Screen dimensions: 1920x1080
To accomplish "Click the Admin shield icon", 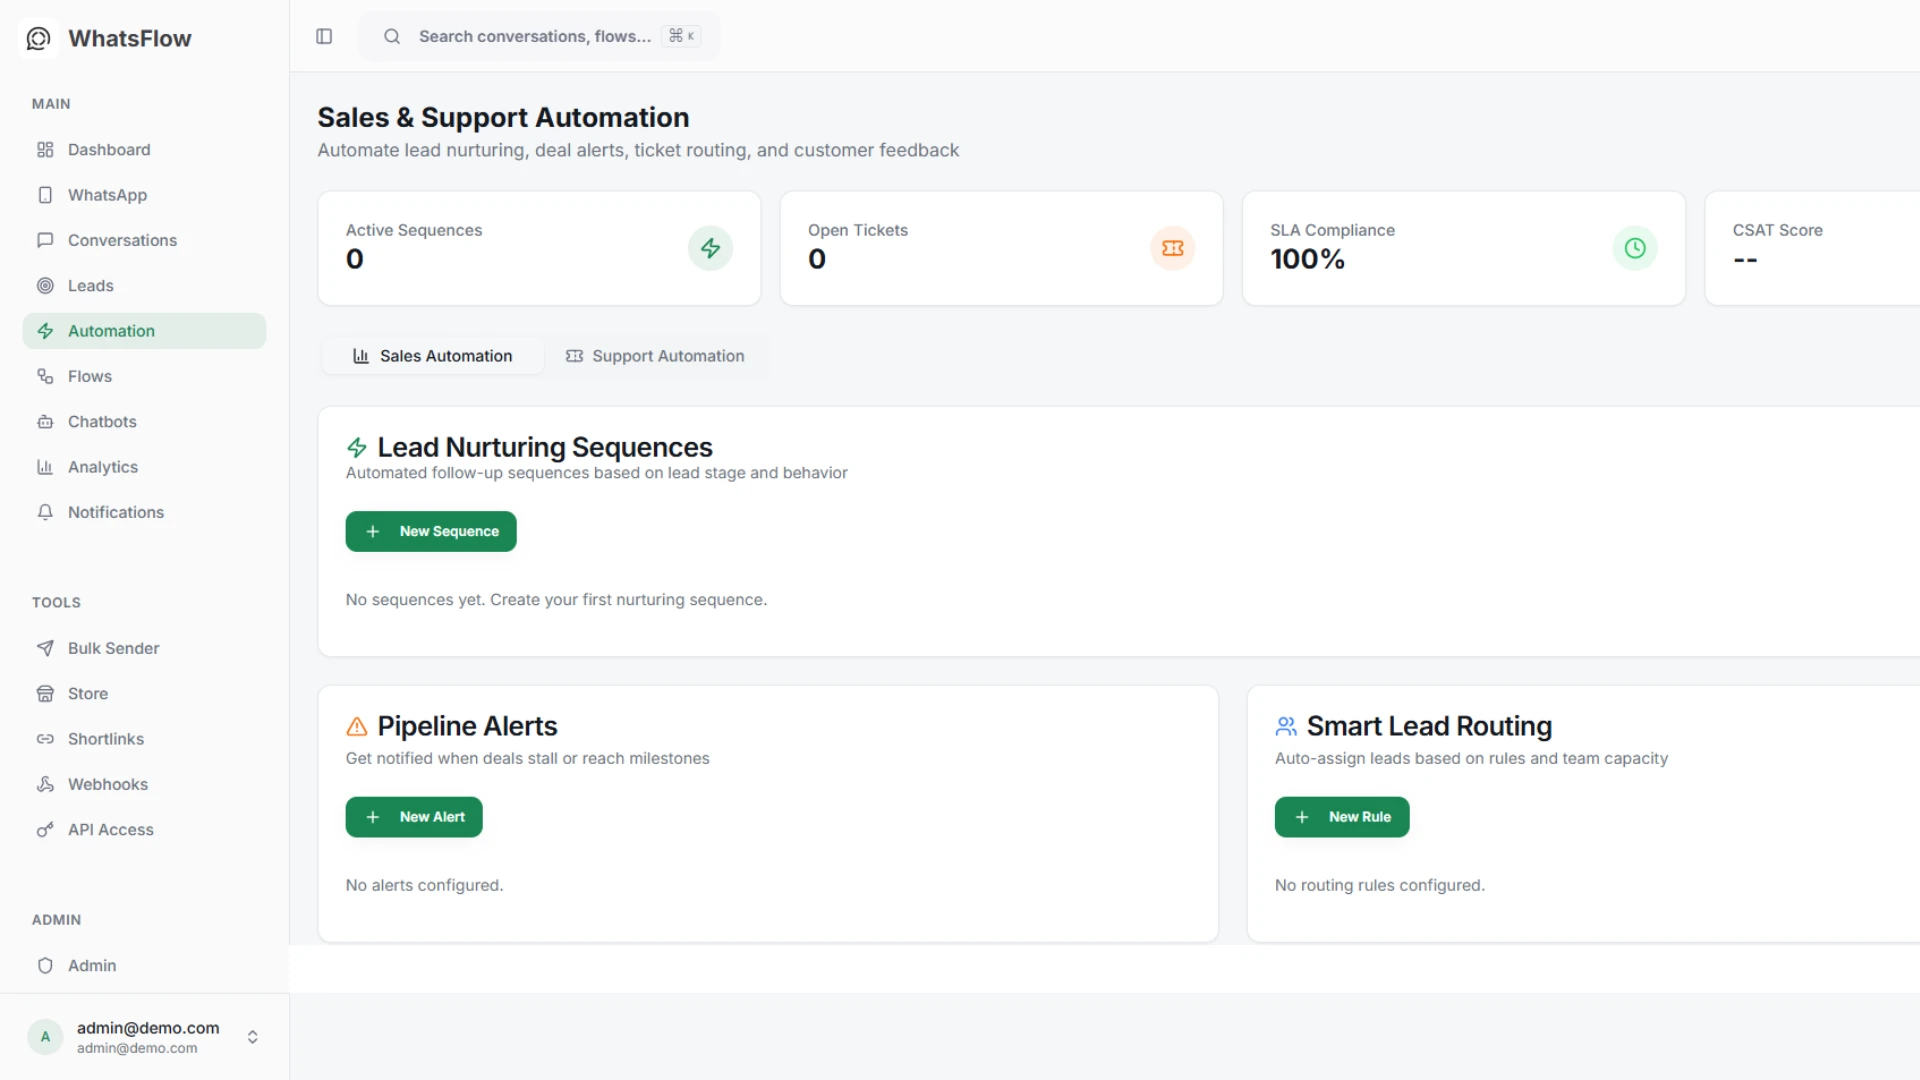I will [x=45, y=966].
